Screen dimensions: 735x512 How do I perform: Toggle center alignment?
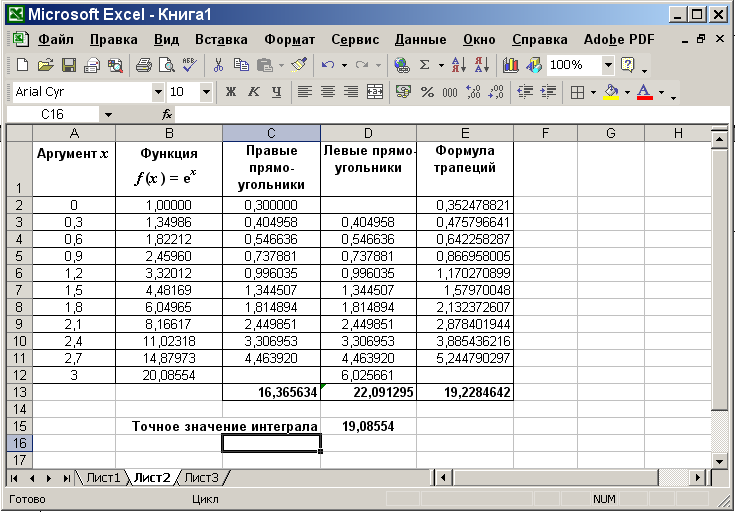point(328,92)
